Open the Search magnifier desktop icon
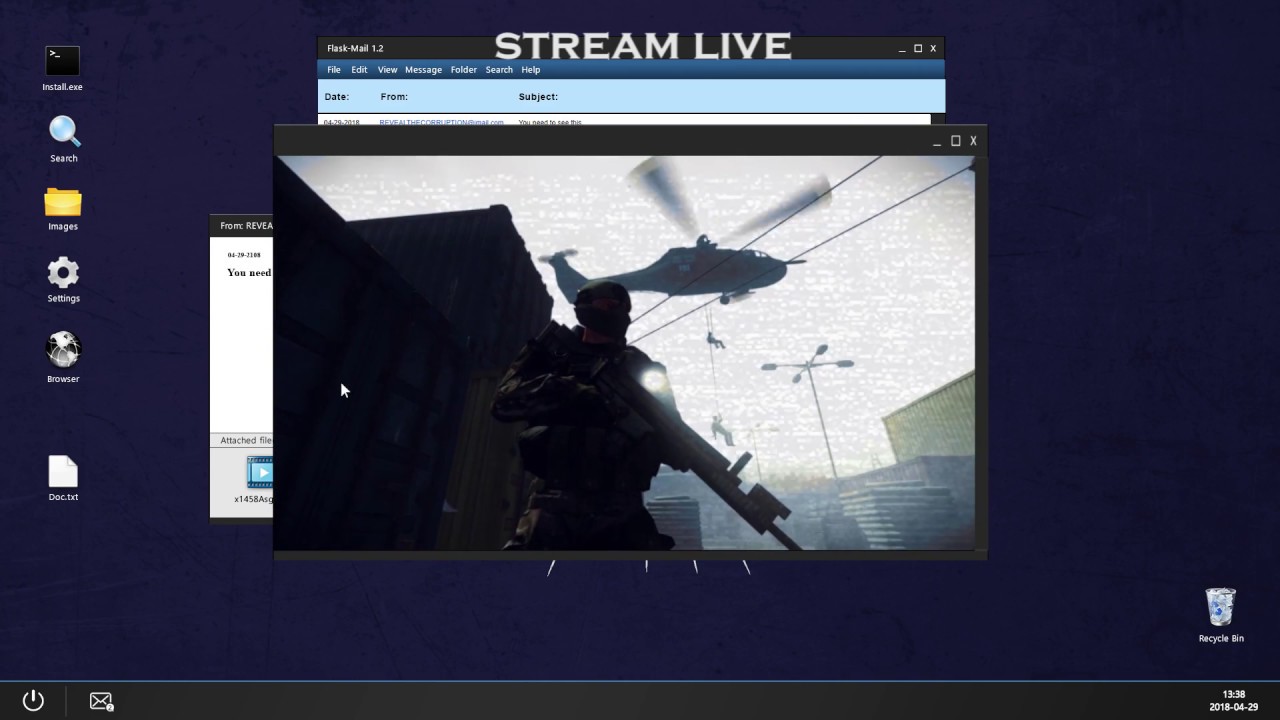The image size is (1280, 720). pos(64,132)
